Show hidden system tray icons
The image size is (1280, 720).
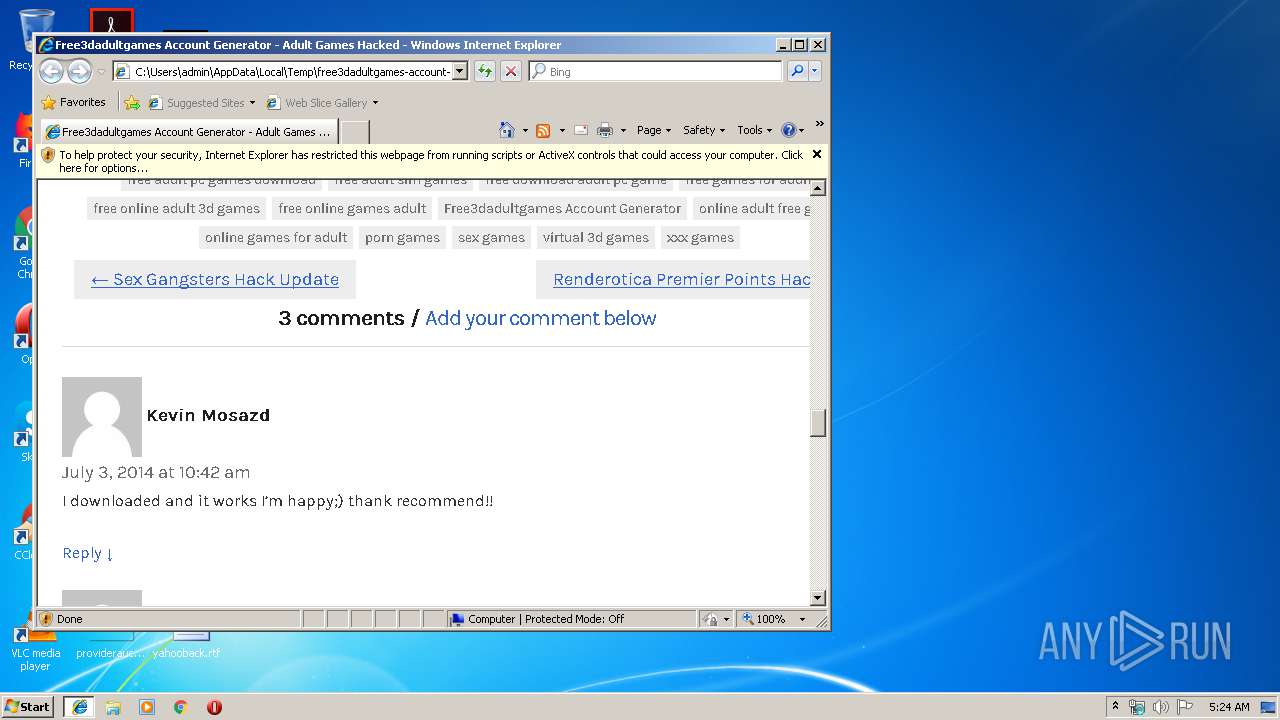point(1116,707)
